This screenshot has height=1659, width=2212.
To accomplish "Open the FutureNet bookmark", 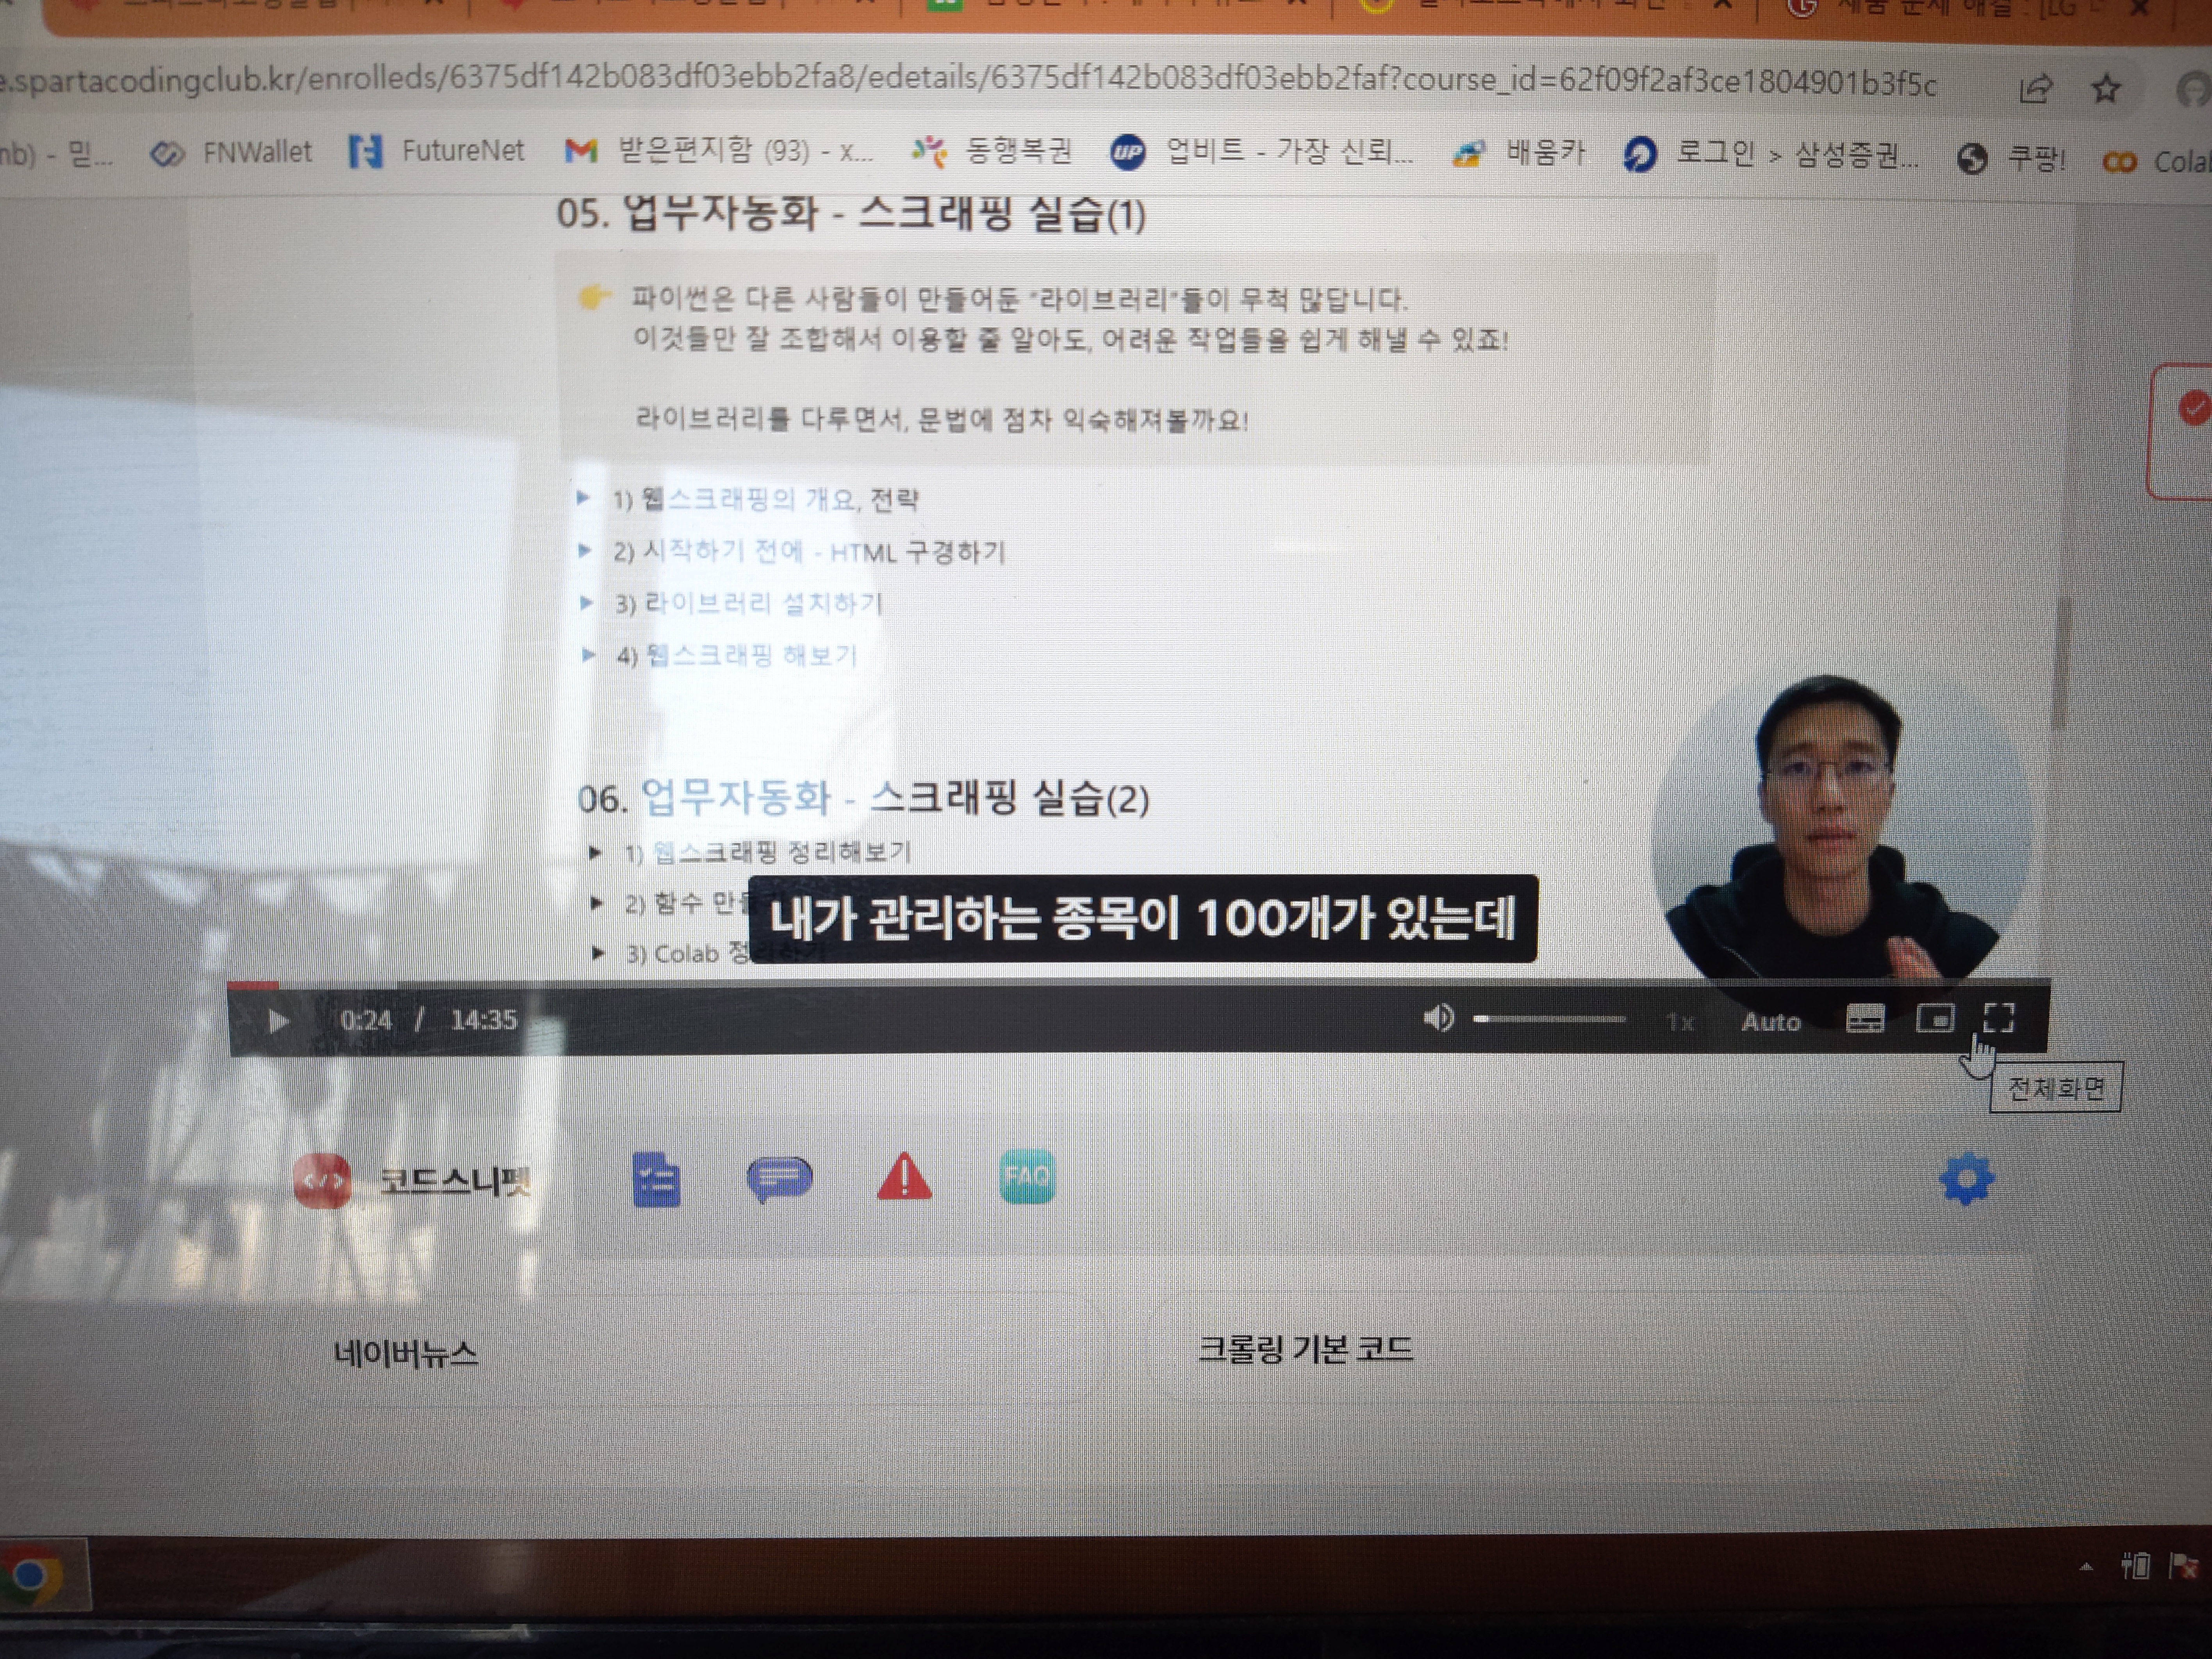I will click(437, 151).
